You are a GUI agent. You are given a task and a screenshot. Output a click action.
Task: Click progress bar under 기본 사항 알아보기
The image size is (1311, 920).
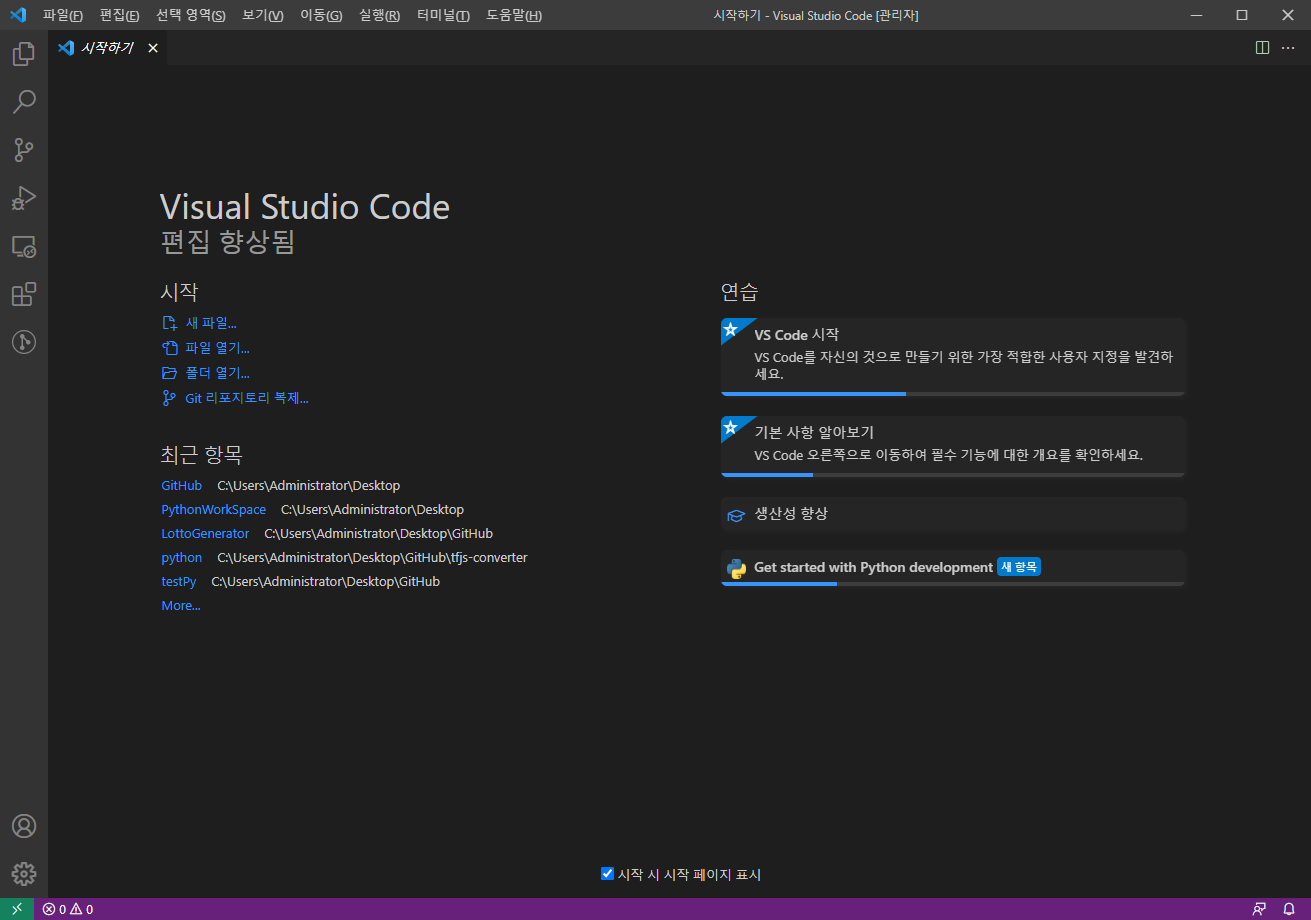tap(953, 475)
